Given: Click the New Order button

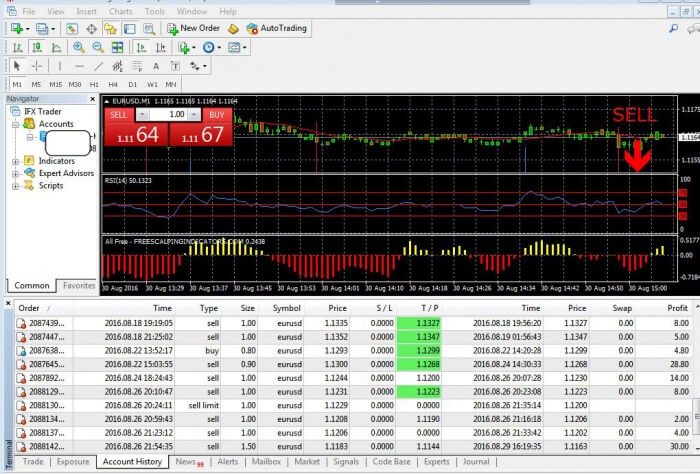Looking at the screenshot, I should [x=193, y=29].
